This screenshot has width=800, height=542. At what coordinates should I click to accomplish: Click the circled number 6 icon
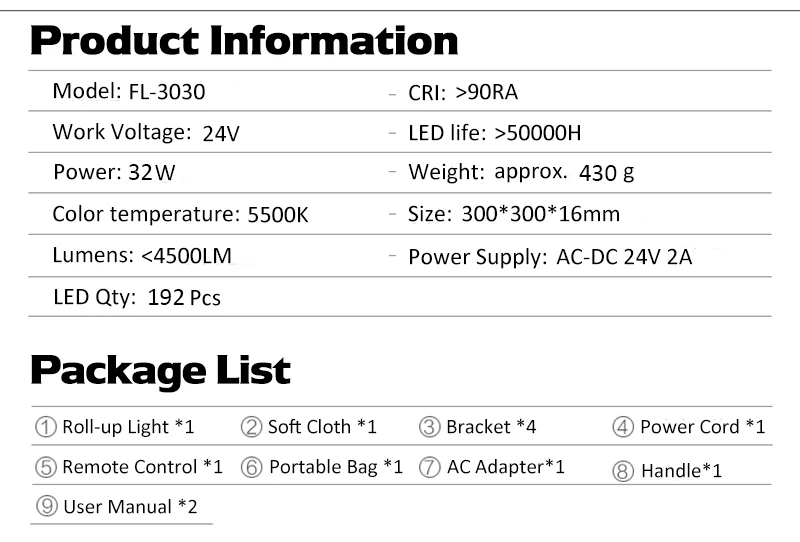(x=252, y=467)
